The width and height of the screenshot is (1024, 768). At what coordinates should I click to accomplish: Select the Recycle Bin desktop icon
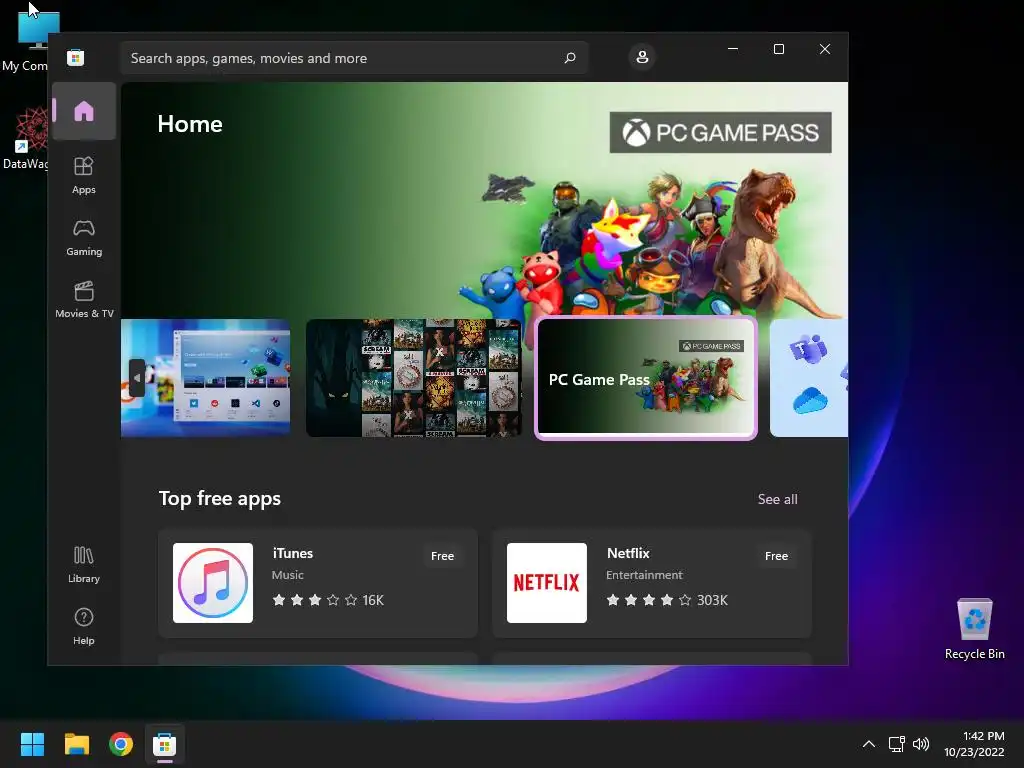(x=974, y=629)
